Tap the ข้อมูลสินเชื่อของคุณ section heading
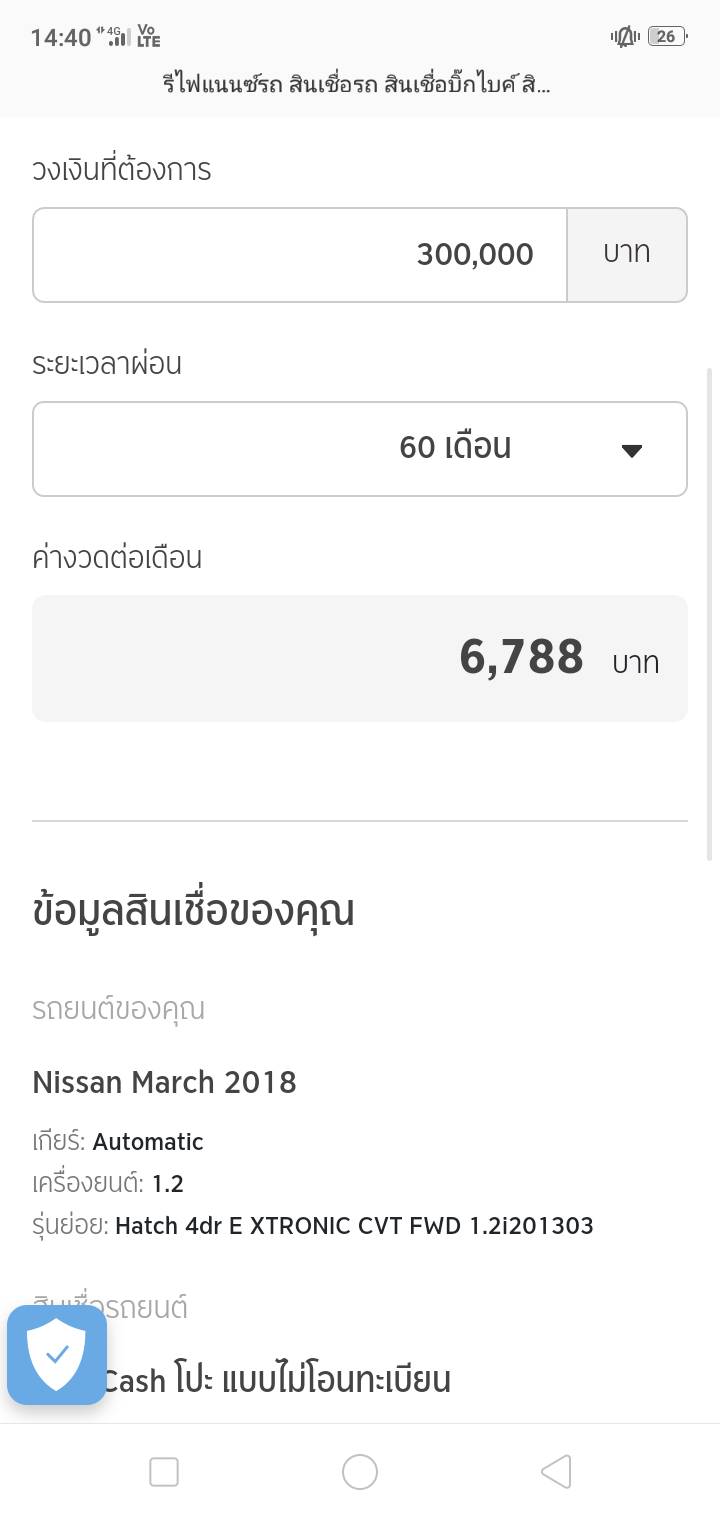This screenshot has height=1520, width=720. click(193, 912)
